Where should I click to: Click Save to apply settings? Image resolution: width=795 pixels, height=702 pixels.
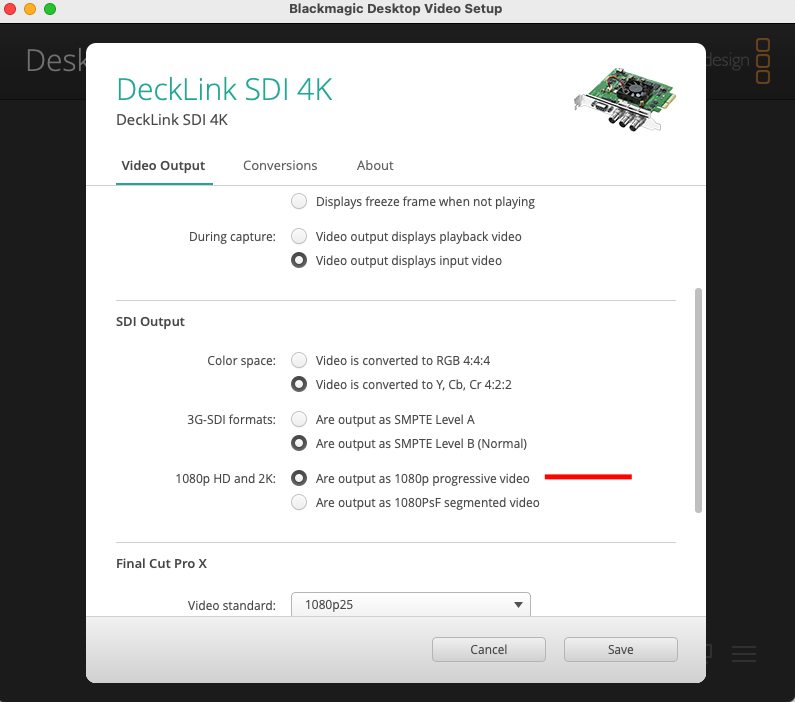coord(620,650)
